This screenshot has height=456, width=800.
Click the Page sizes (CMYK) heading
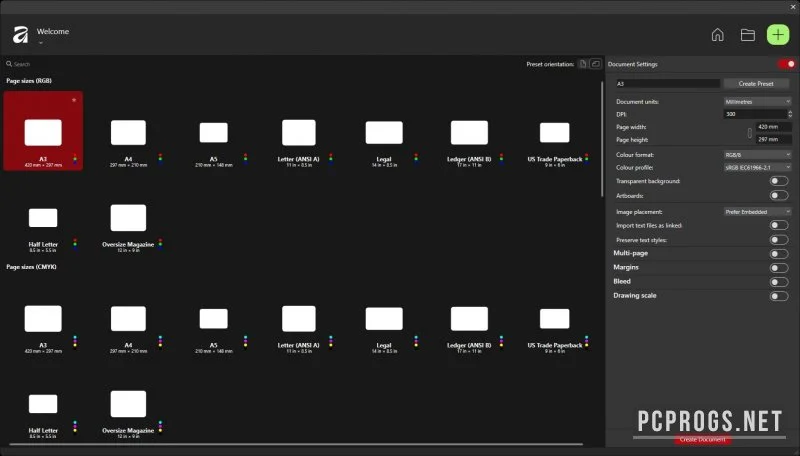[31, 267]
